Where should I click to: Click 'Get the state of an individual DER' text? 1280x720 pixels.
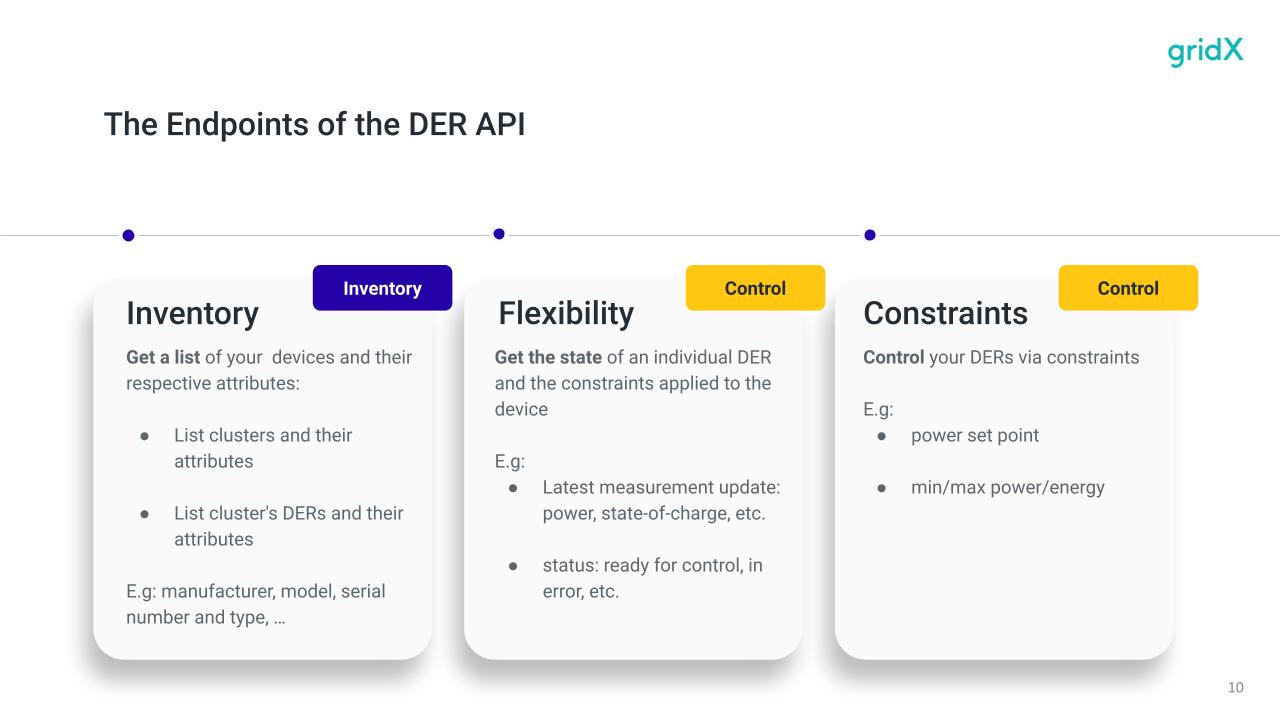pos(633,383)
